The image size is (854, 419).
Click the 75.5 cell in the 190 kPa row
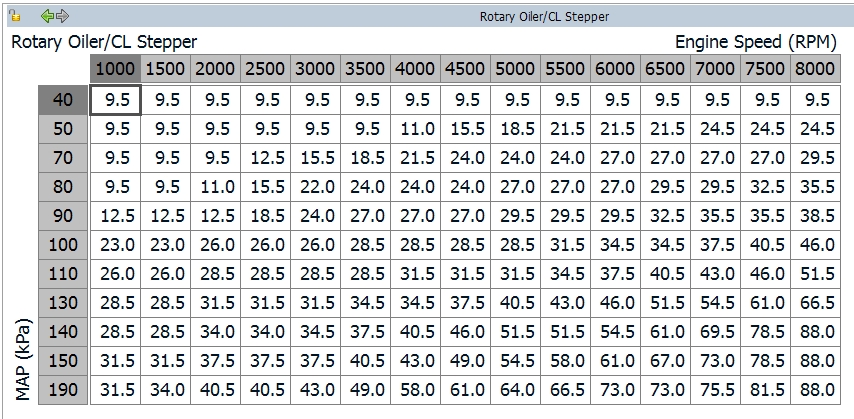[716, 390]
